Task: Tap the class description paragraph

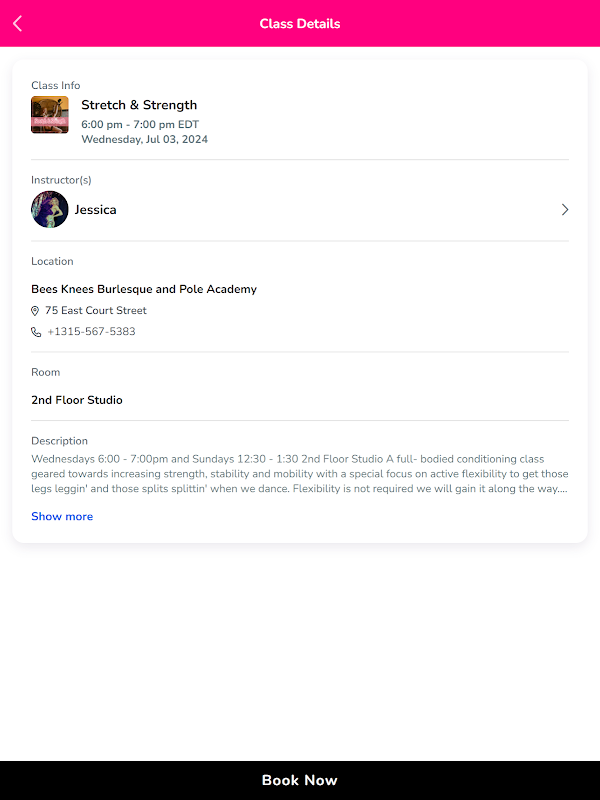Action: click(x=300, y=475)
